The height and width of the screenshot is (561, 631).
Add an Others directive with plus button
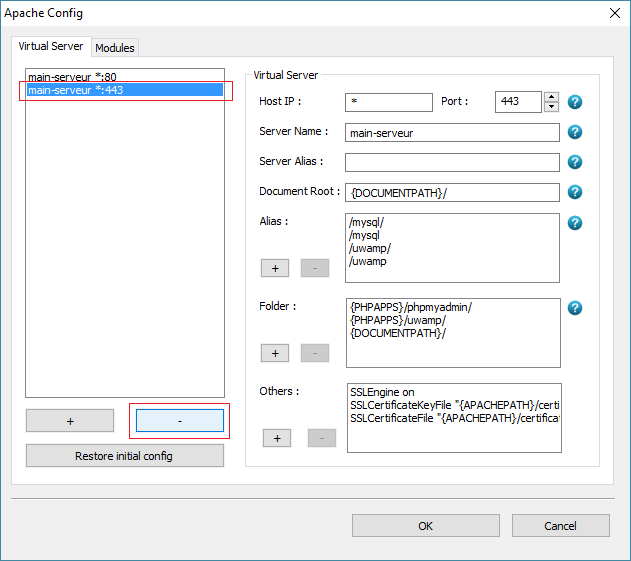point(277,438)
